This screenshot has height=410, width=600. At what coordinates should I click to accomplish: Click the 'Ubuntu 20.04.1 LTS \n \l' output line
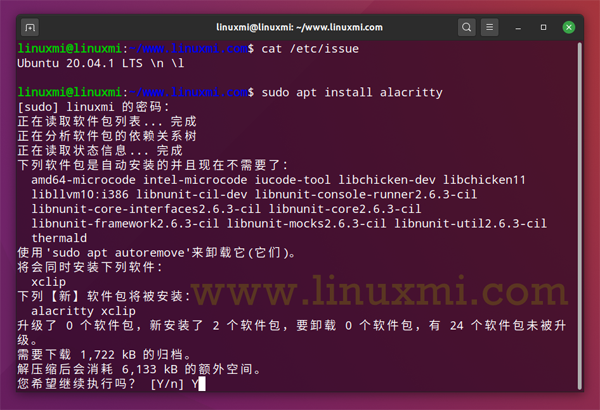101,63
